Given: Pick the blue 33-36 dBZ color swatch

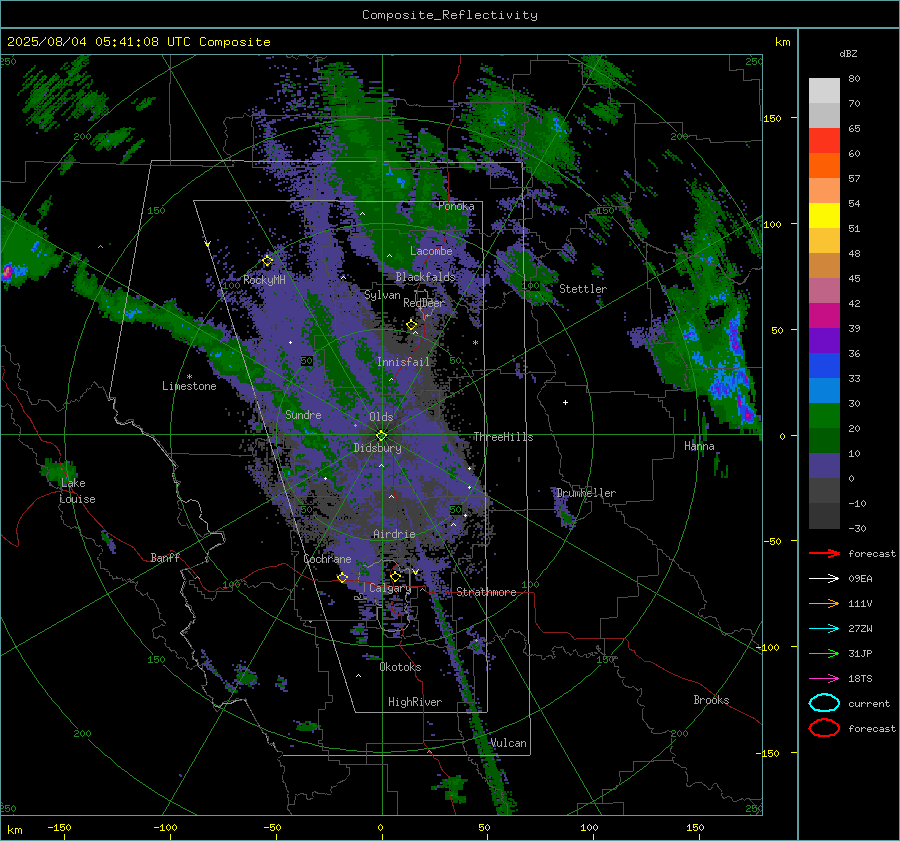Looking at the screenshot, I should 824,366.
